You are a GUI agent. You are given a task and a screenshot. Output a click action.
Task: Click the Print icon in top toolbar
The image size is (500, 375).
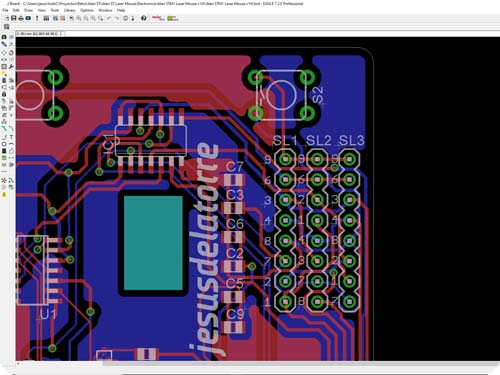[21, 18]
